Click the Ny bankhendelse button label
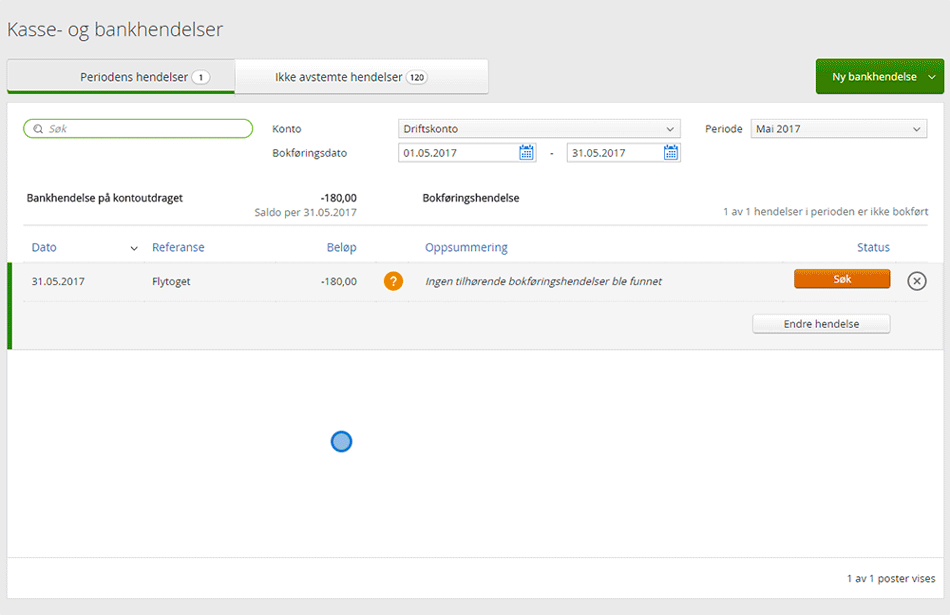Viewport: 950px width, 615px height. pyautogui.click(x=874, y=77)
